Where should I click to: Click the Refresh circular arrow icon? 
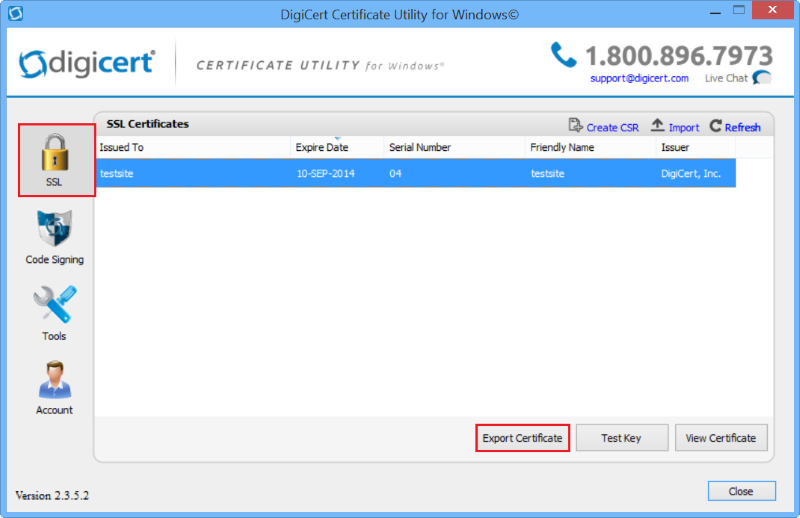coord(716,126)
